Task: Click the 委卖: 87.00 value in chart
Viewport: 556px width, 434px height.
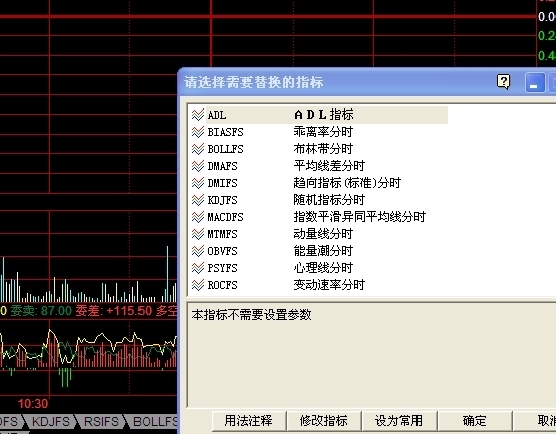Action: pos(41,311)
